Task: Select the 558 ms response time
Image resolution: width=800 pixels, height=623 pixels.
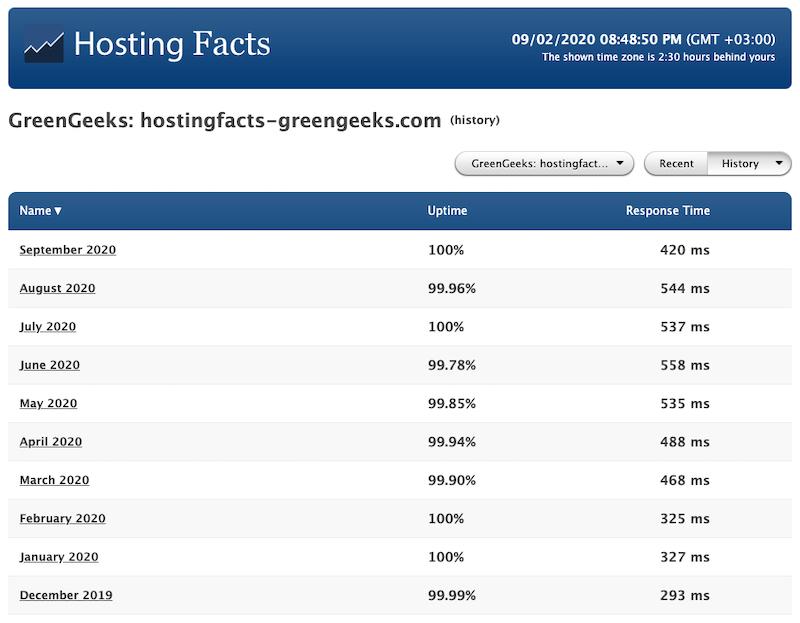Action: tap(685, 365)
